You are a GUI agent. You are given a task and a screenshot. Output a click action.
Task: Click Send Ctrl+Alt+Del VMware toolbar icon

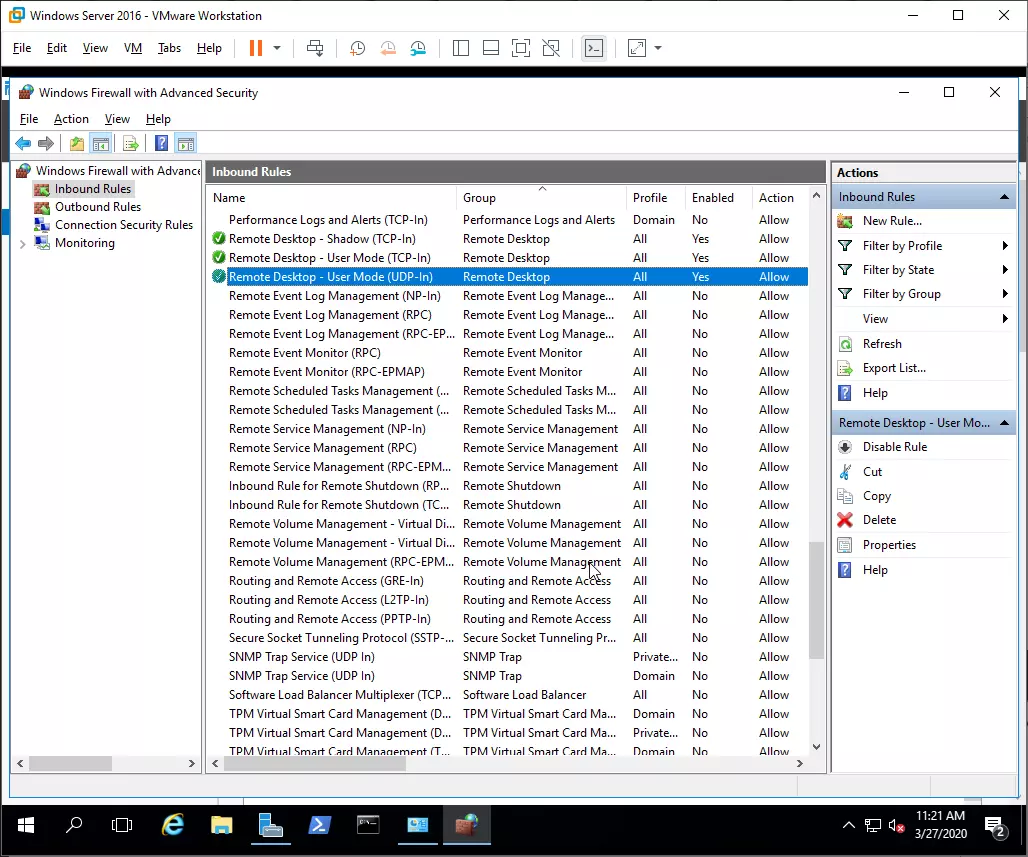tap(315, 48)
